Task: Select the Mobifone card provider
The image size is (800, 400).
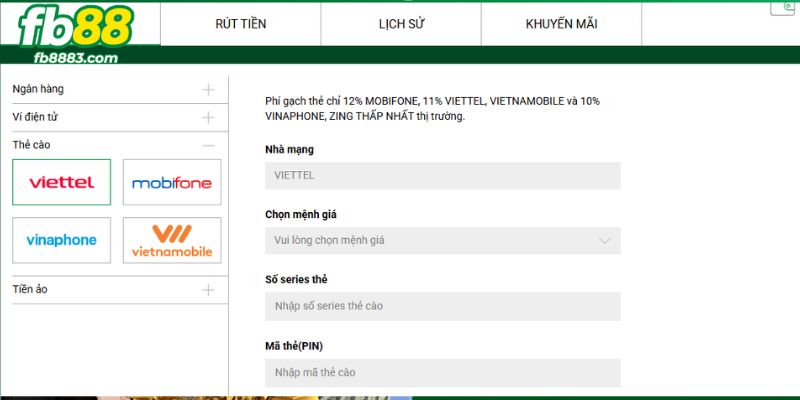Action: [172, 182]
